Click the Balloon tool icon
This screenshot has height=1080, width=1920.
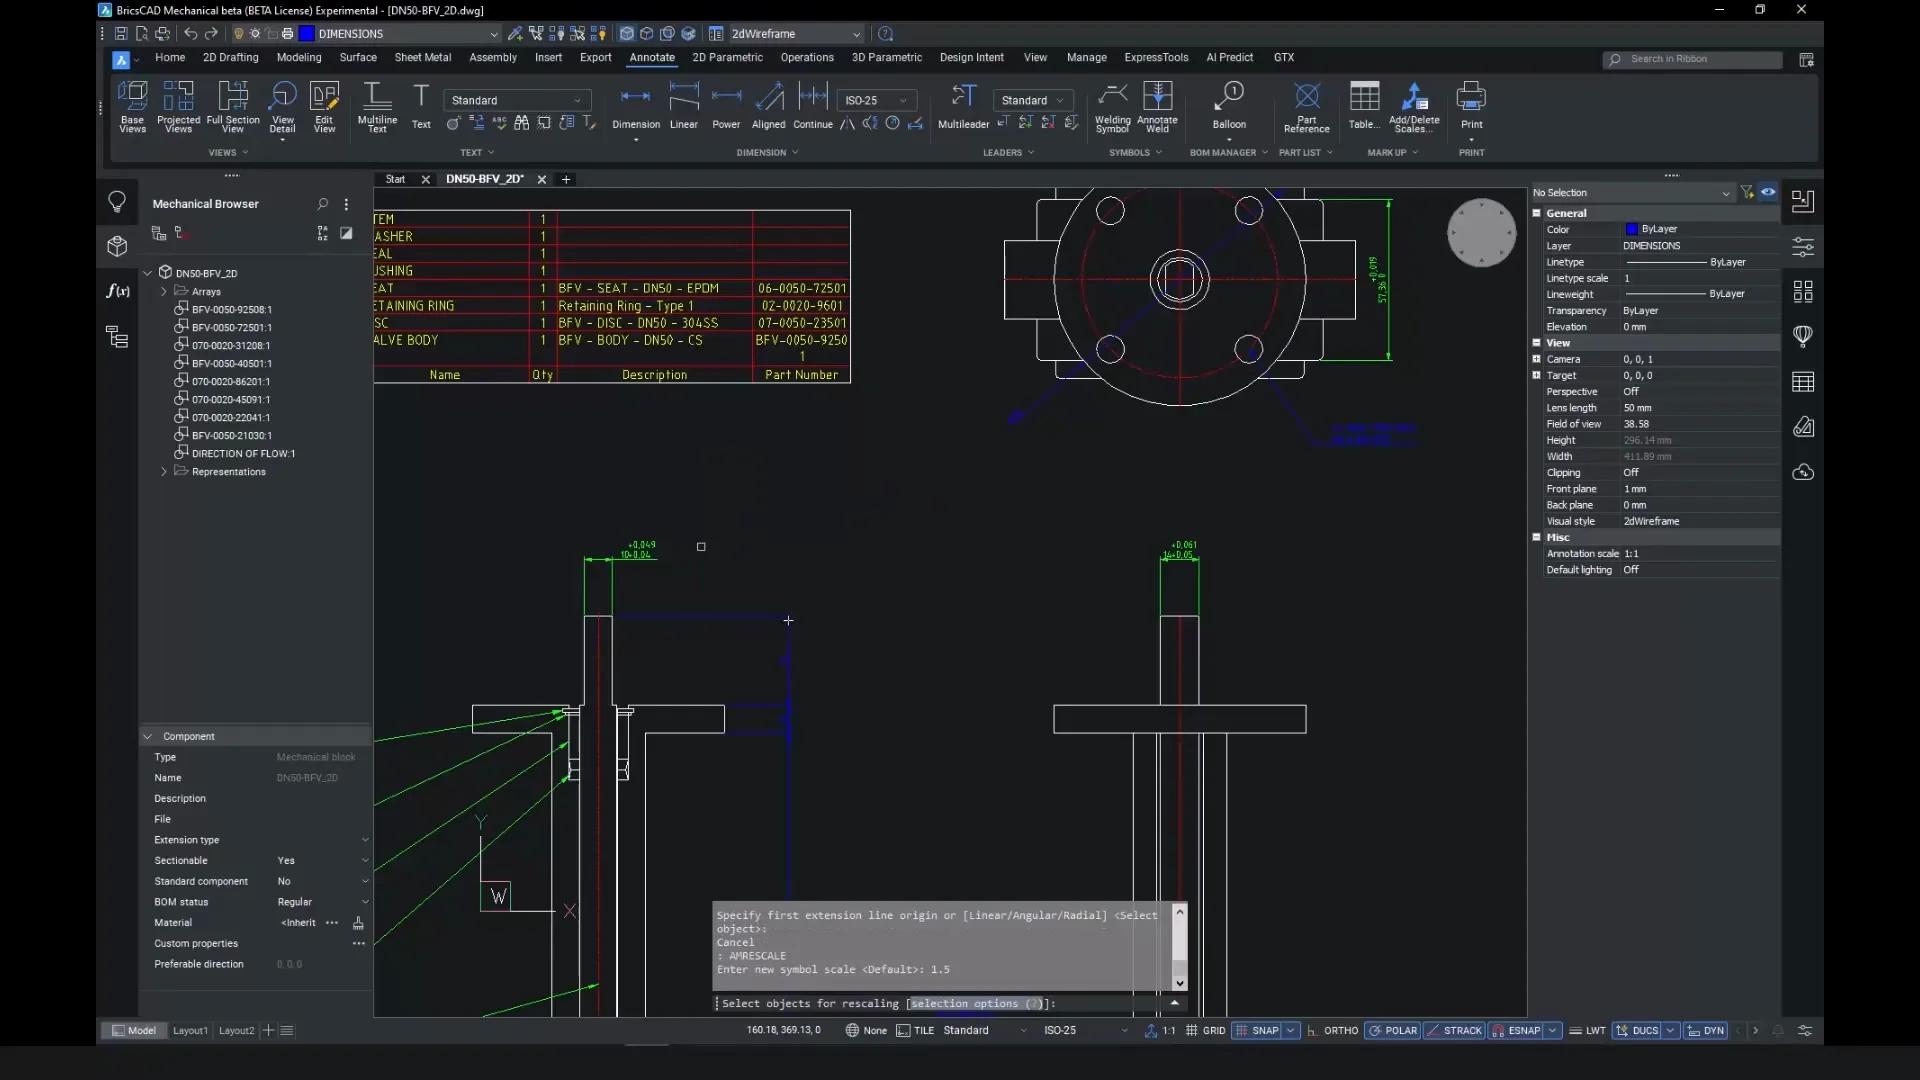coord(1228,98)
